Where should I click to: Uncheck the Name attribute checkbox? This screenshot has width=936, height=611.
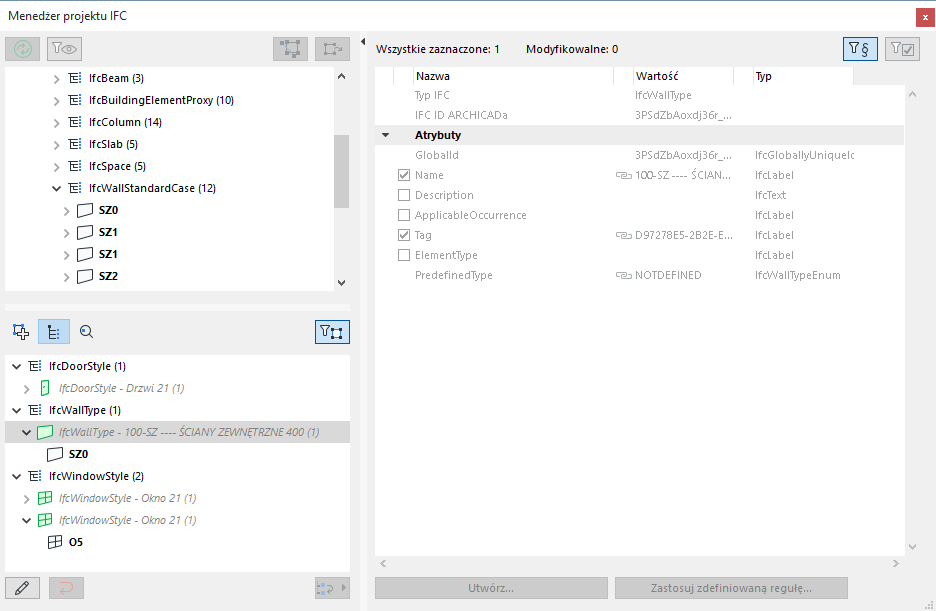404,175
